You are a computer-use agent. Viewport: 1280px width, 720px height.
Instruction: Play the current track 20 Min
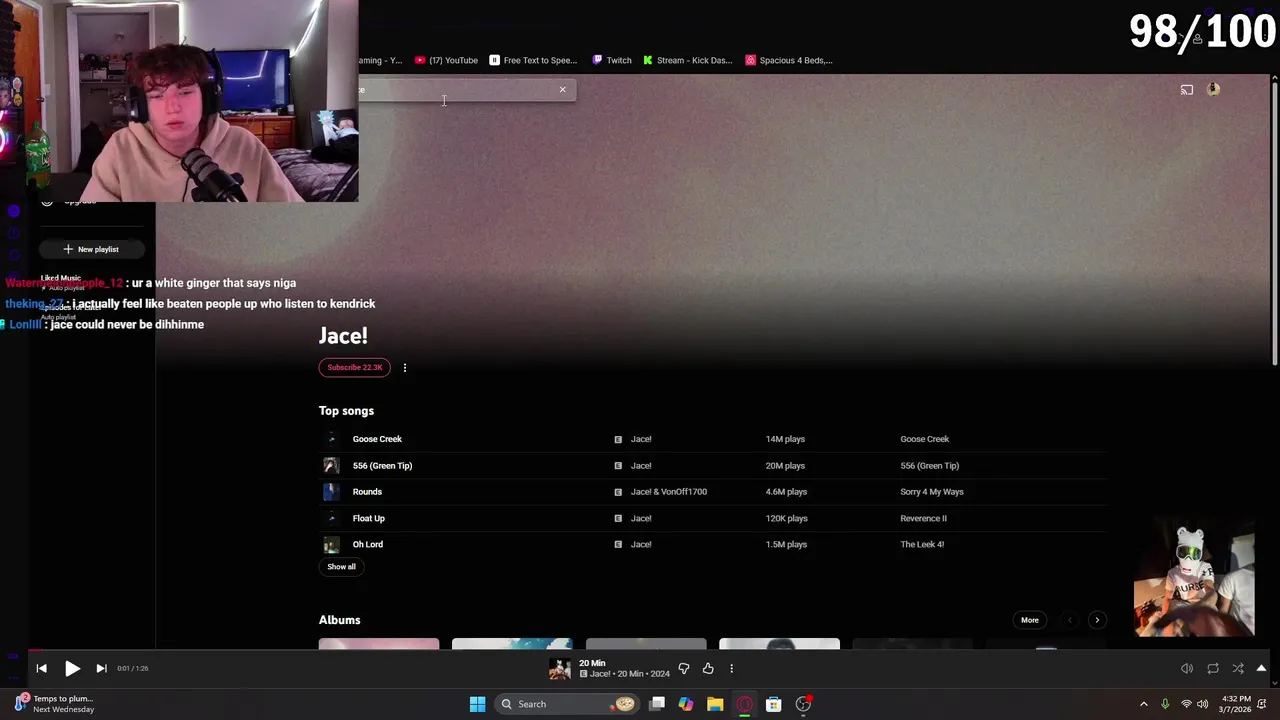[72, 668]
